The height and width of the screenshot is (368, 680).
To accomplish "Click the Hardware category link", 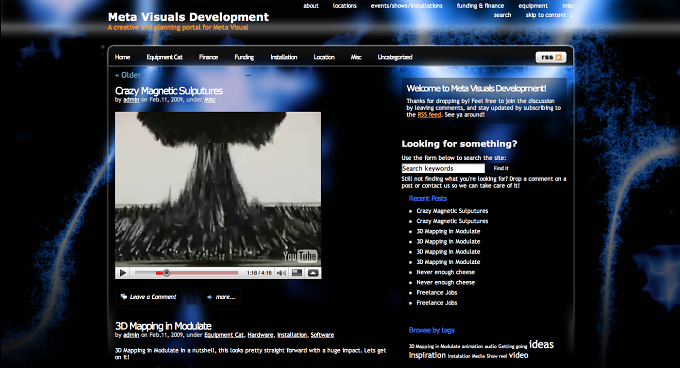I will point(260,335).
